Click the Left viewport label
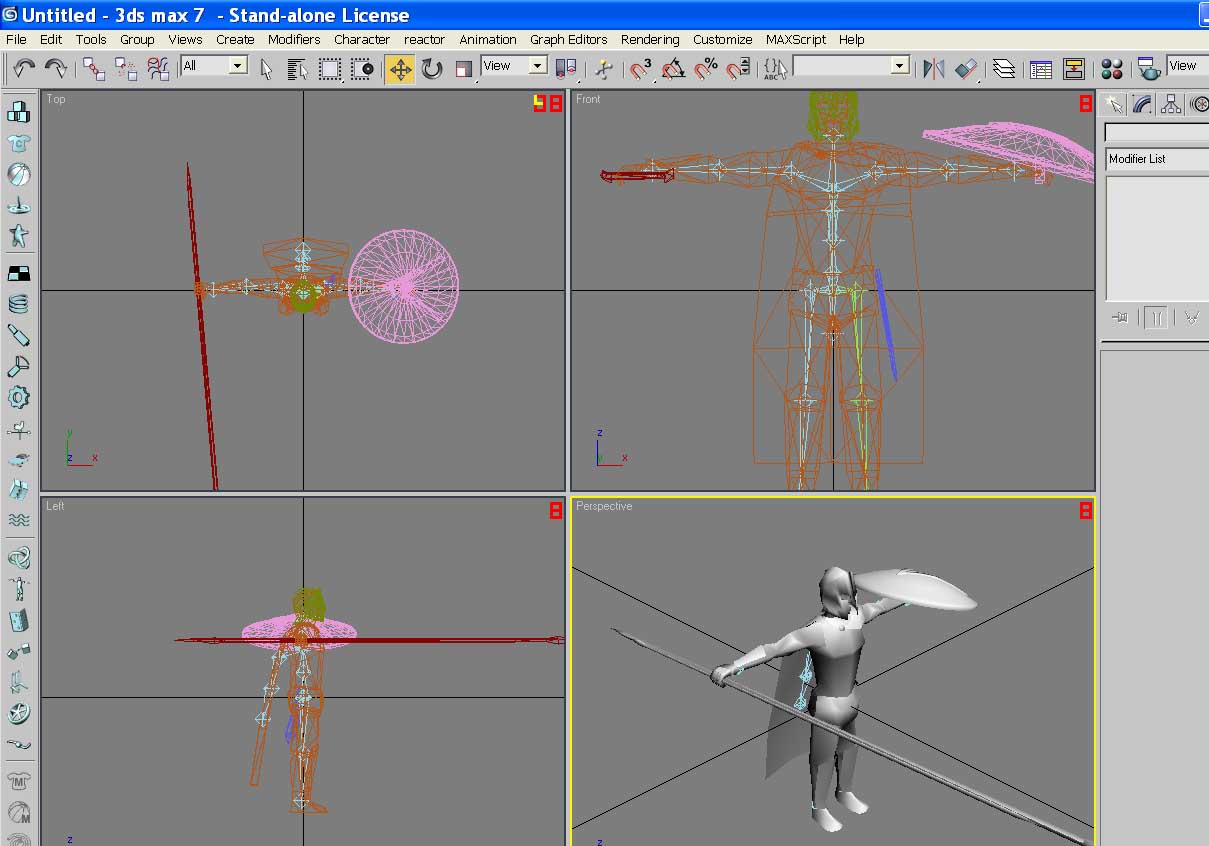The image size is (1209, 846). (55, 507)
